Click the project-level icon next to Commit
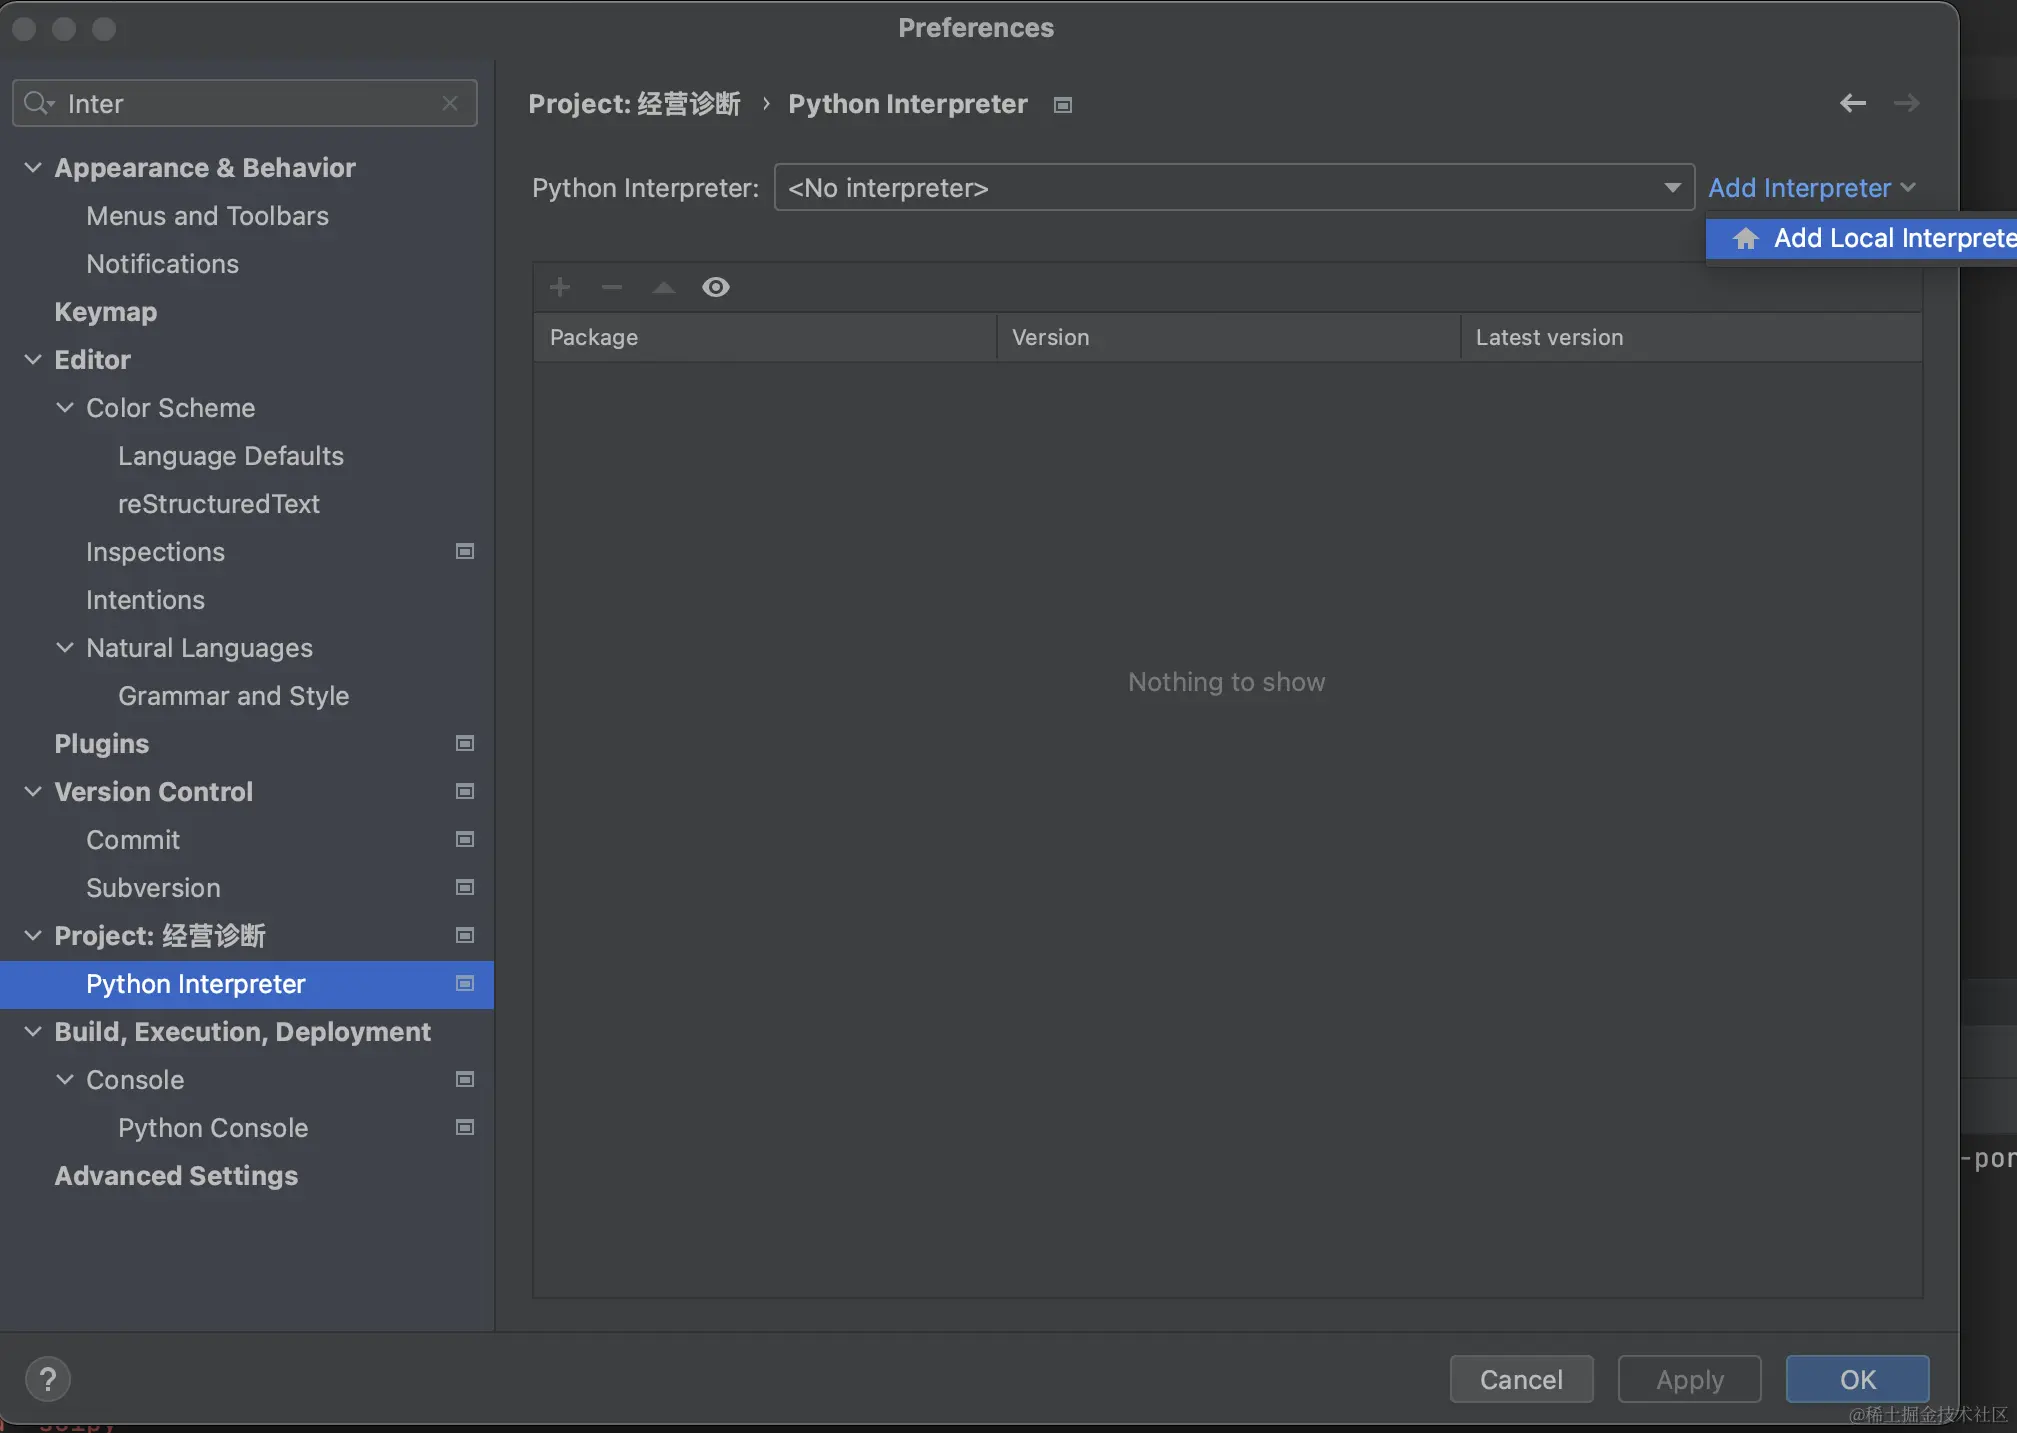This screenshot has width=2017, height=1433. click(465, 839)
